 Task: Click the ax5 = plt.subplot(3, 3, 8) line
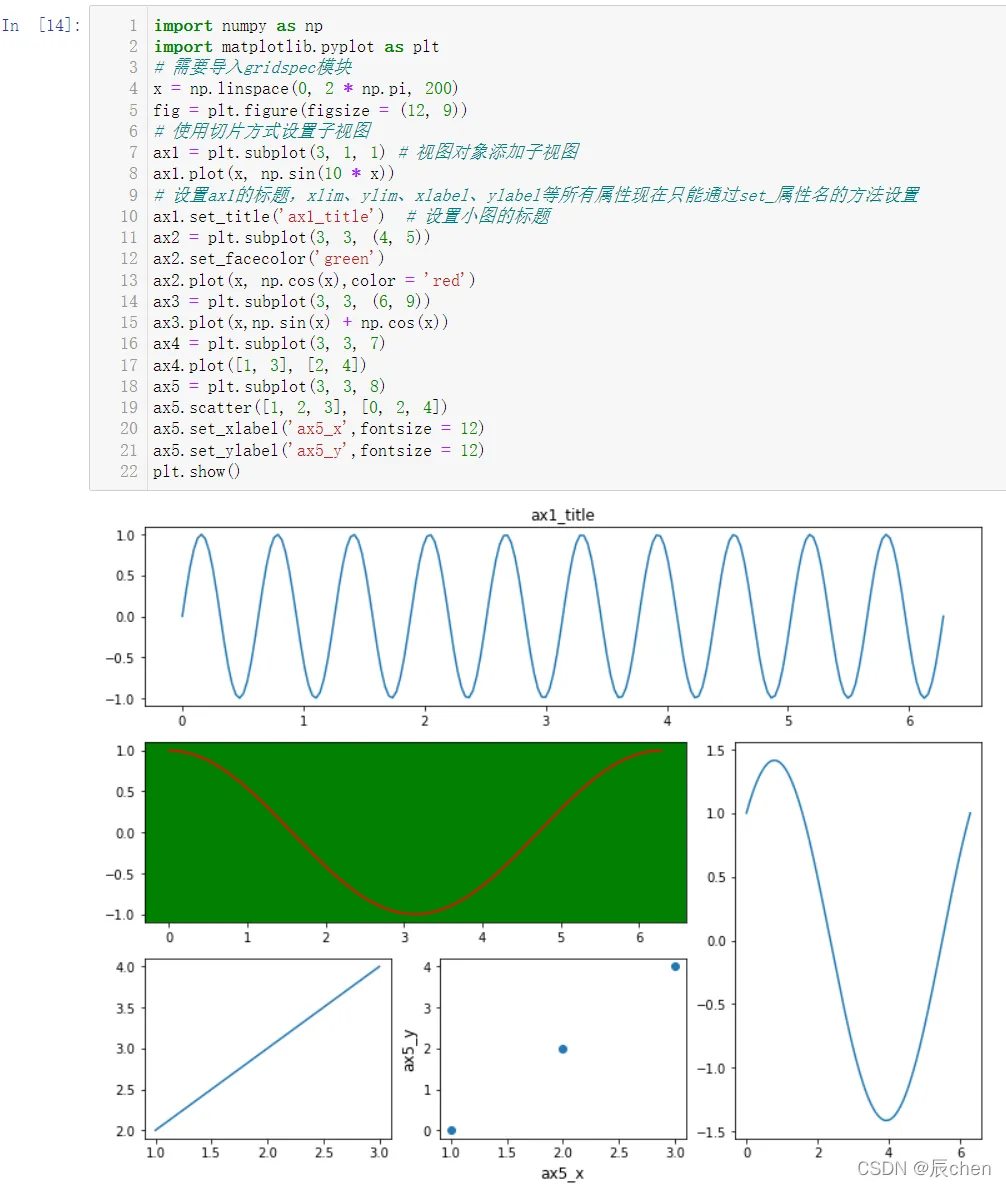(x=269, y=387)
